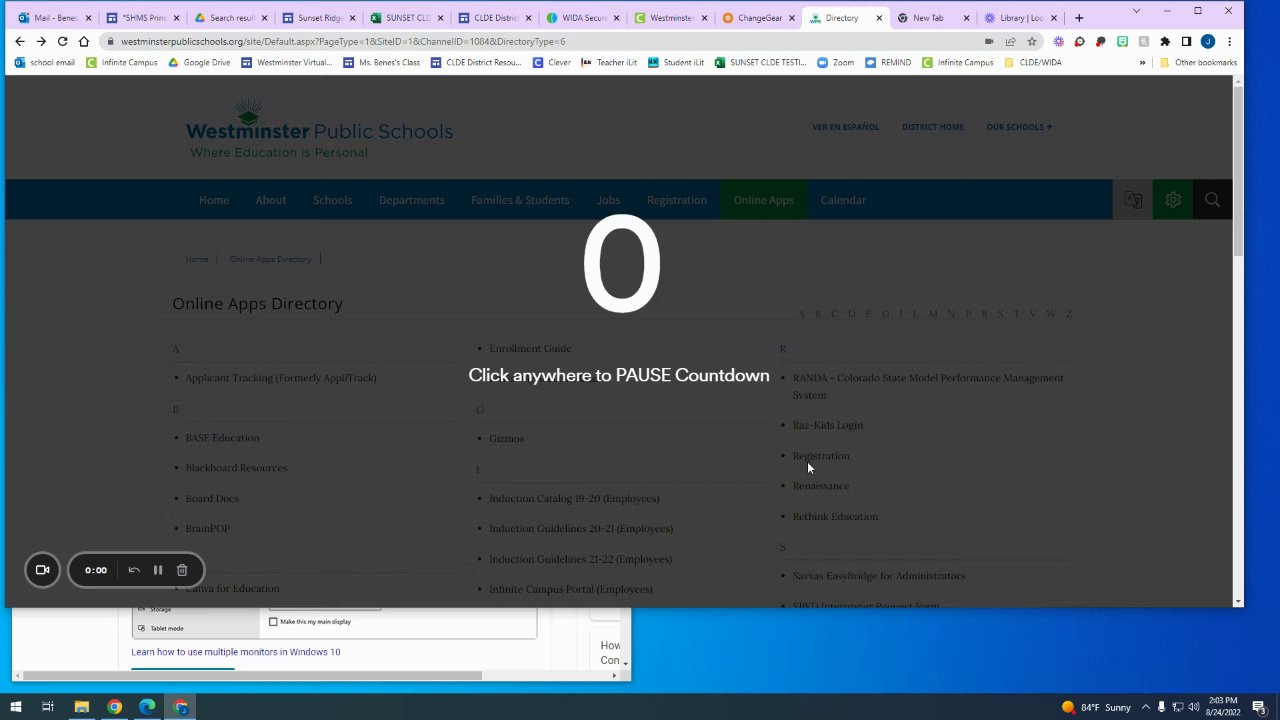Click the recorder camera toggle button
This screenshot has height=720, width=1280.
(42, 570)
